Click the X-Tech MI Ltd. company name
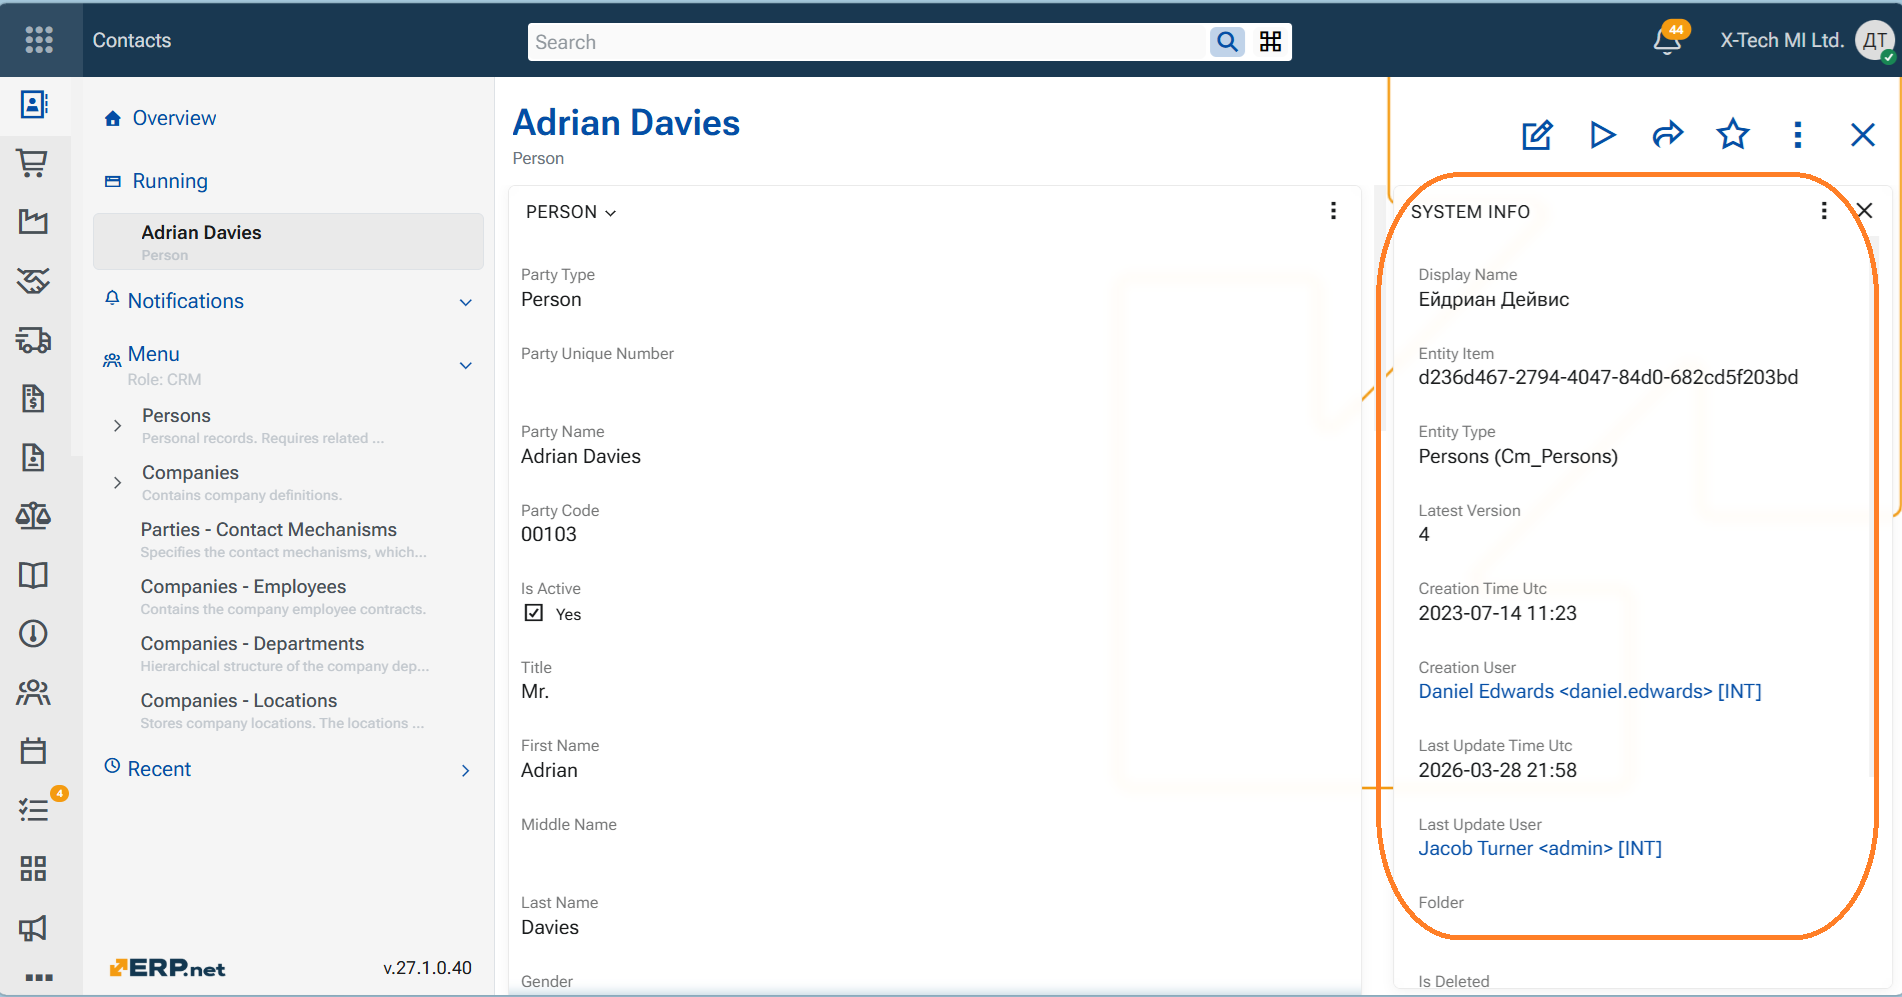Viewport: 1902px width, 997px height. [1781, 40]
